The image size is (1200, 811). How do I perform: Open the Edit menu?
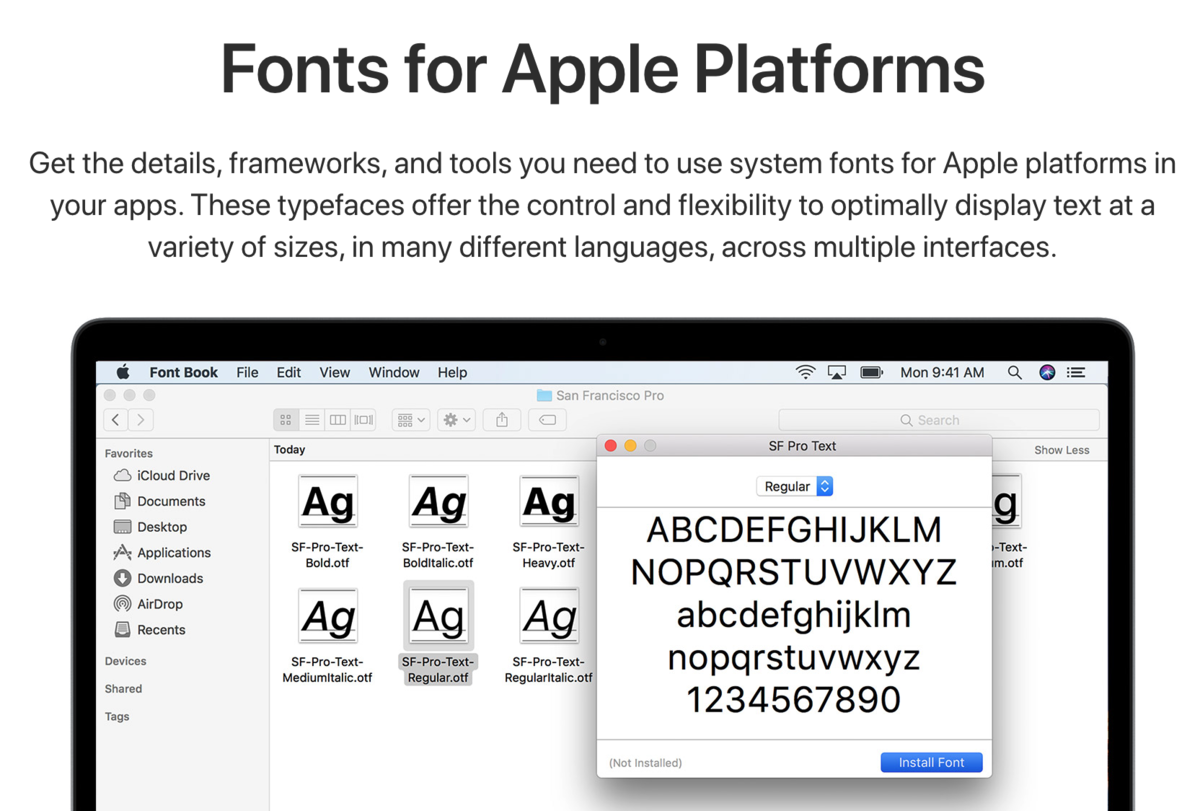pyautogui.click(x=289, y=372)
